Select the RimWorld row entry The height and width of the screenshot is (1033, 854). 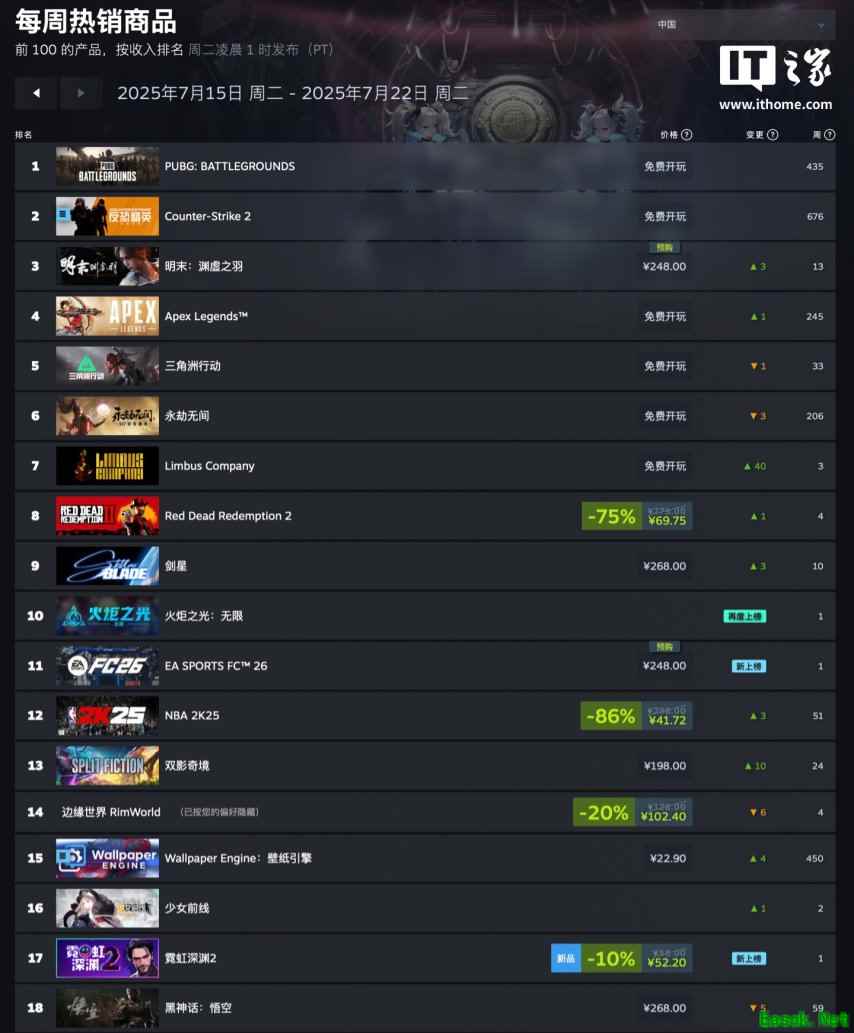[x=425, y=812]
